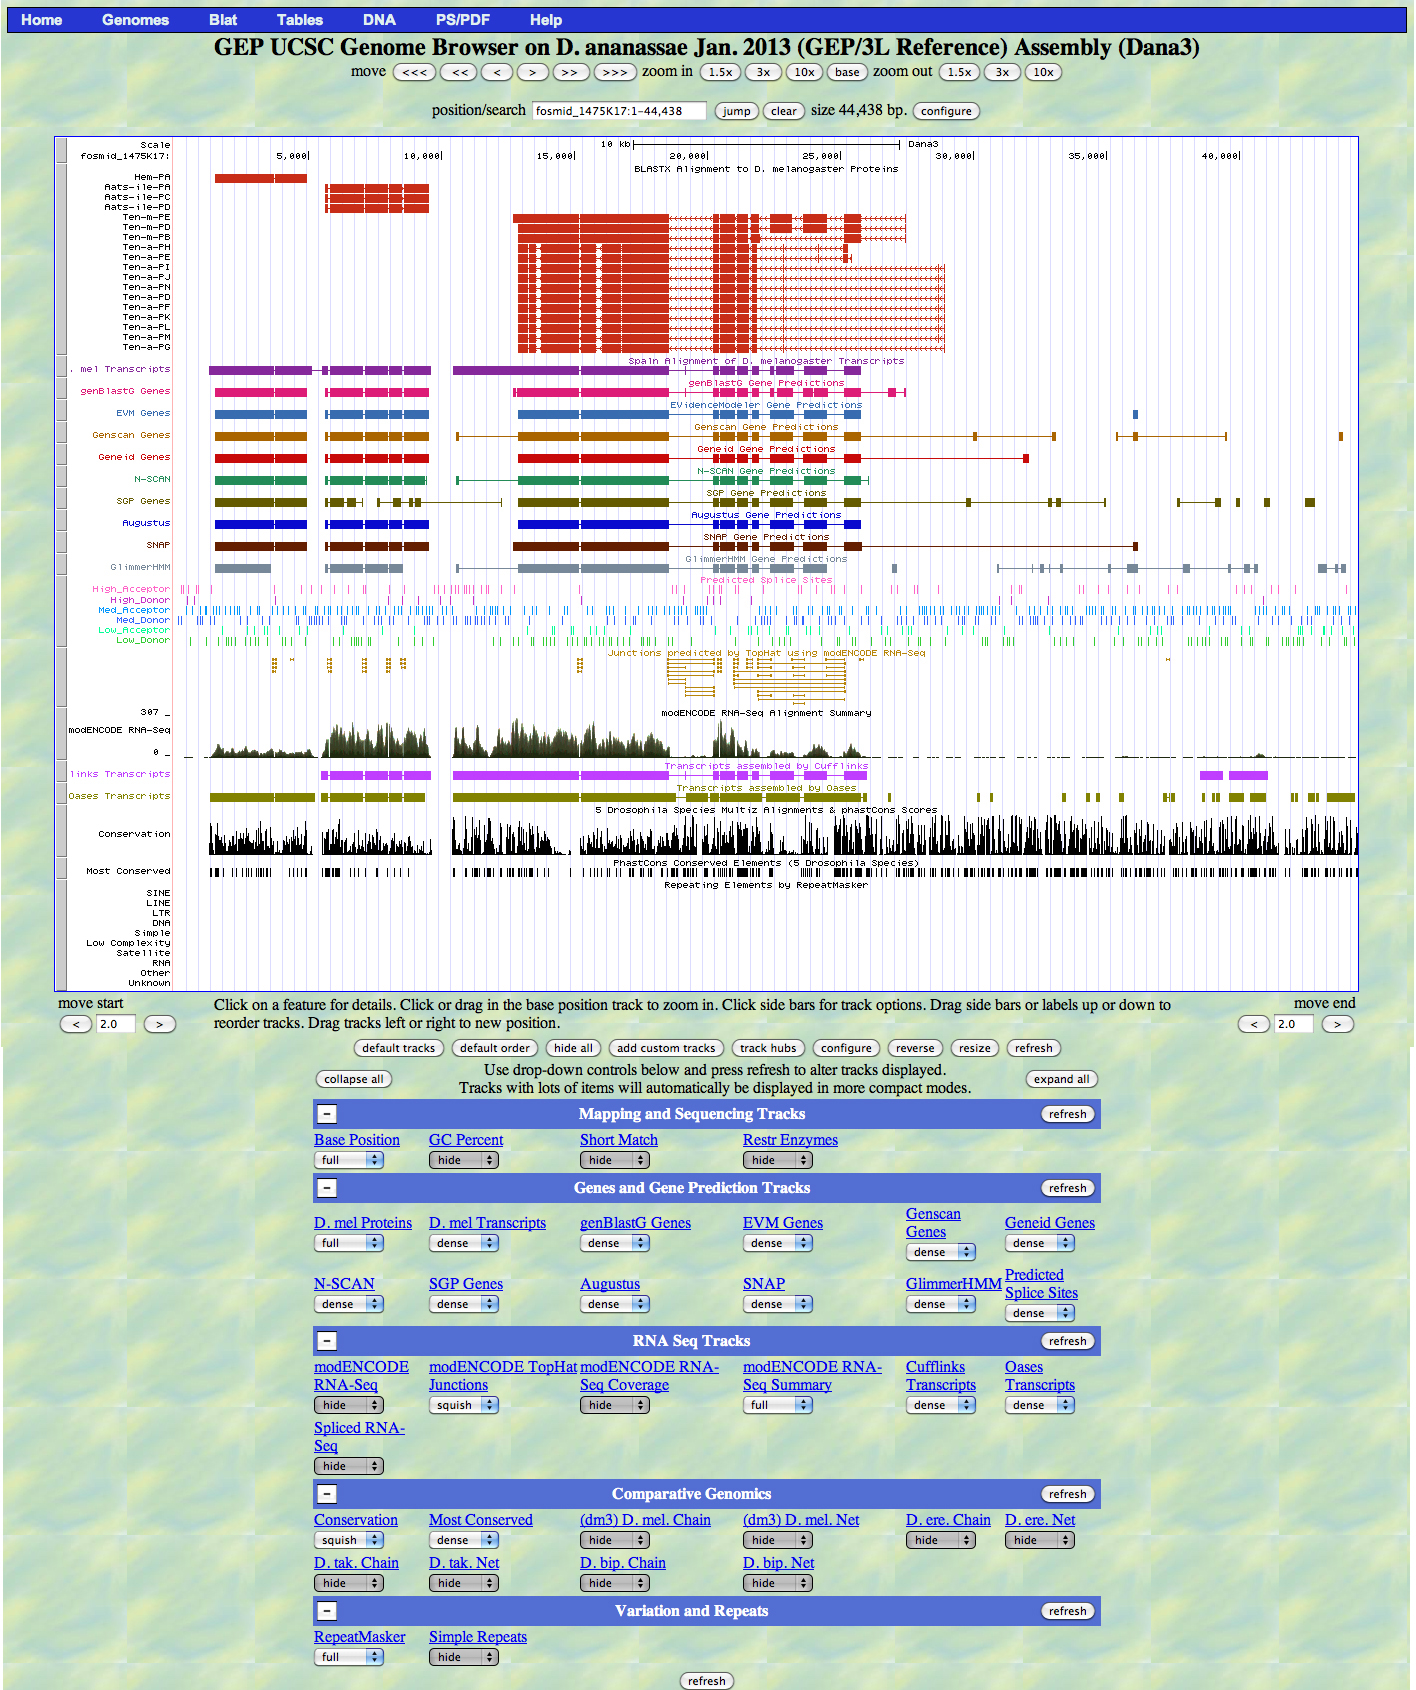Click the bottom refresh button
This screenshot has height=1690, width=1416.
coord(706,1681)
